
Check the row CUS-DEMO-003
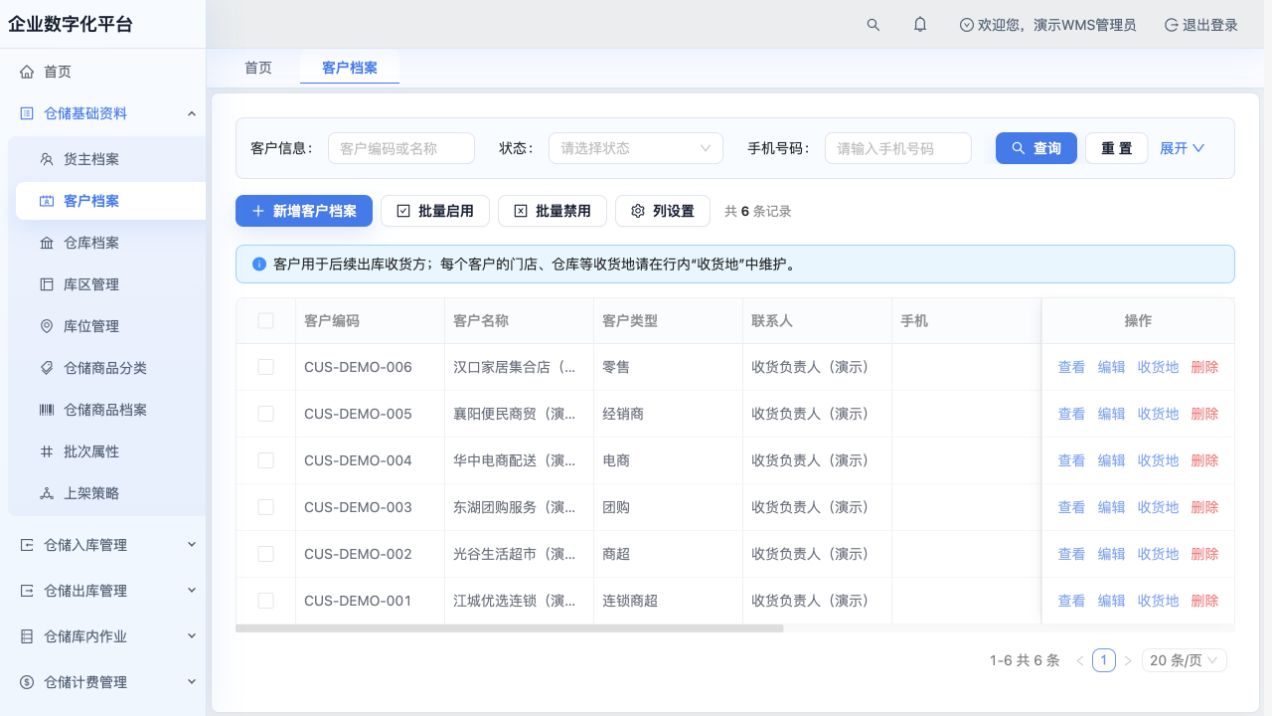(x=265, y=507)
